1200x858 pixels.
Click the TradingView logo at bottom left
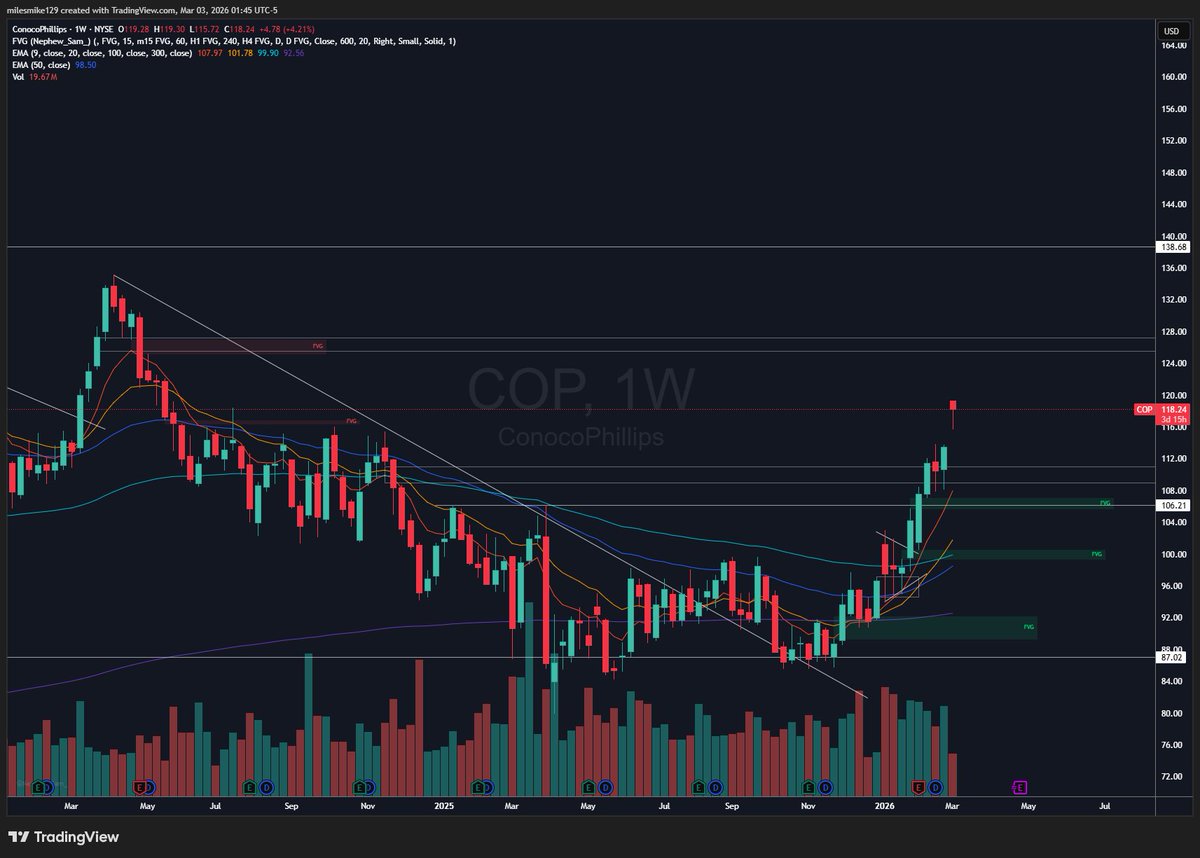click(x=63, y=836)
